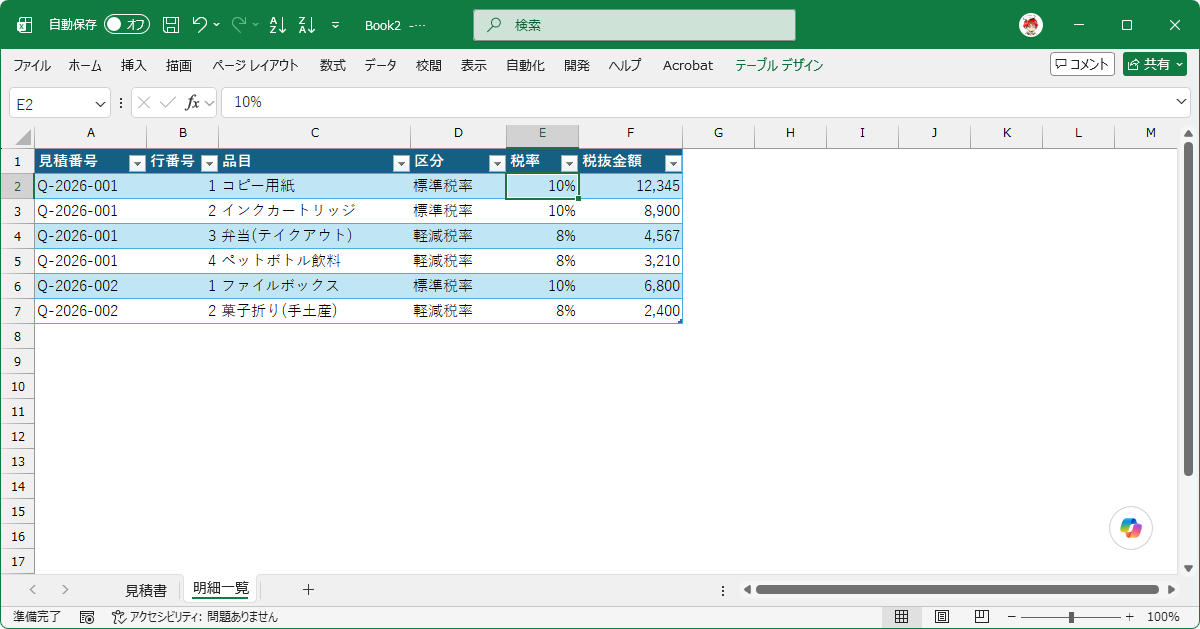
Task: Open the テーブル デザイン ribbon tab
Action: tap(779, 65)
